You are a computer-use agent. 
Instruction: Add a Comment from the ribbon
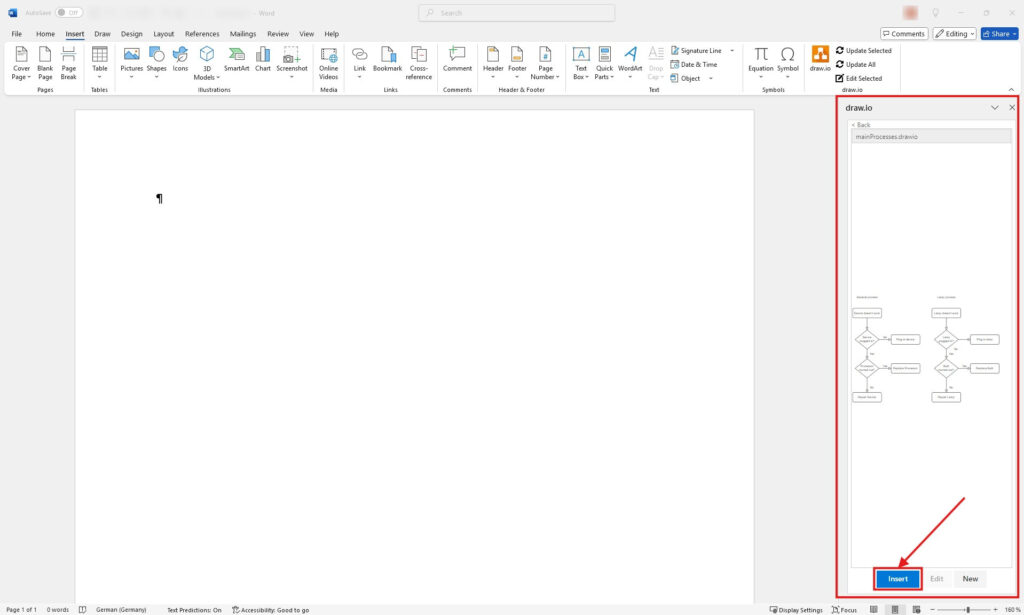pyautogui.click(x=457, y=59)
